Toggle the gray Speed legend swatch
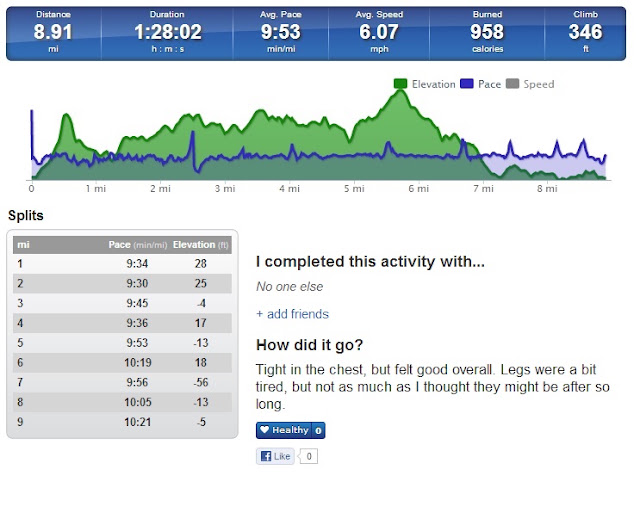The width and height of the screenshot is (640, 519). point(512,84)
